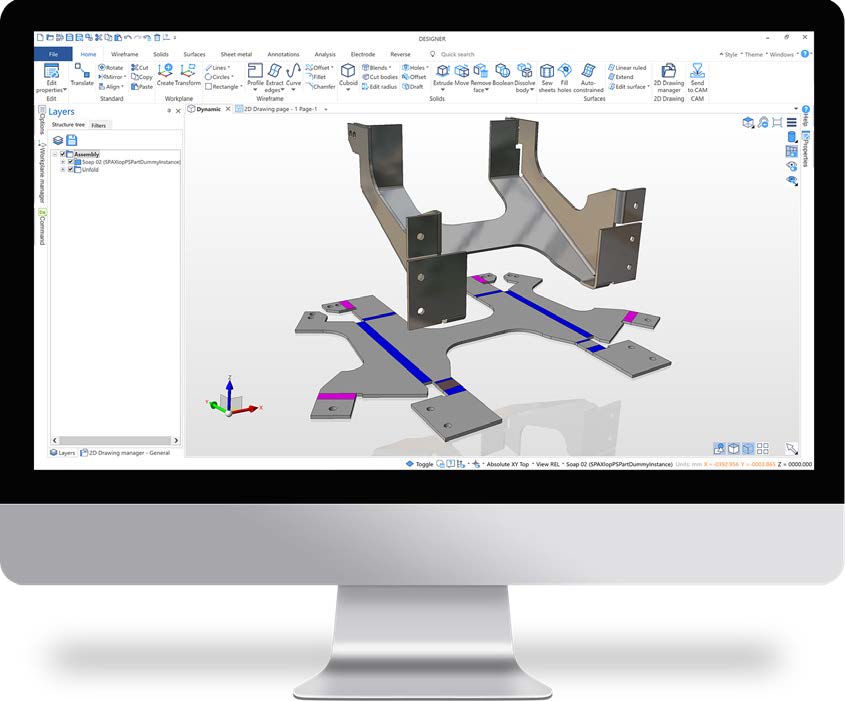Launch the 2D Drawing manager

pyautogui.click(x=668, y=72)
